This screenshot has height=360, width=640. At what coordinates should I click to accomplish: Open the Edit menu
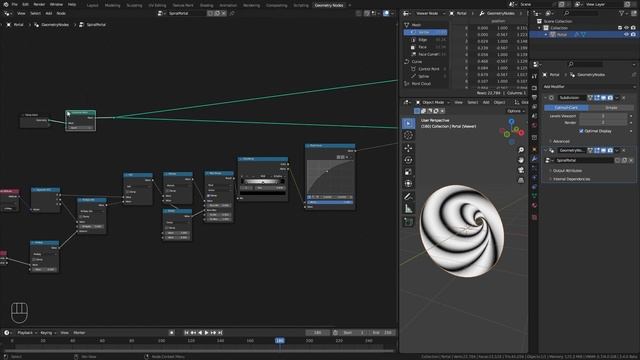click(25, 4)
